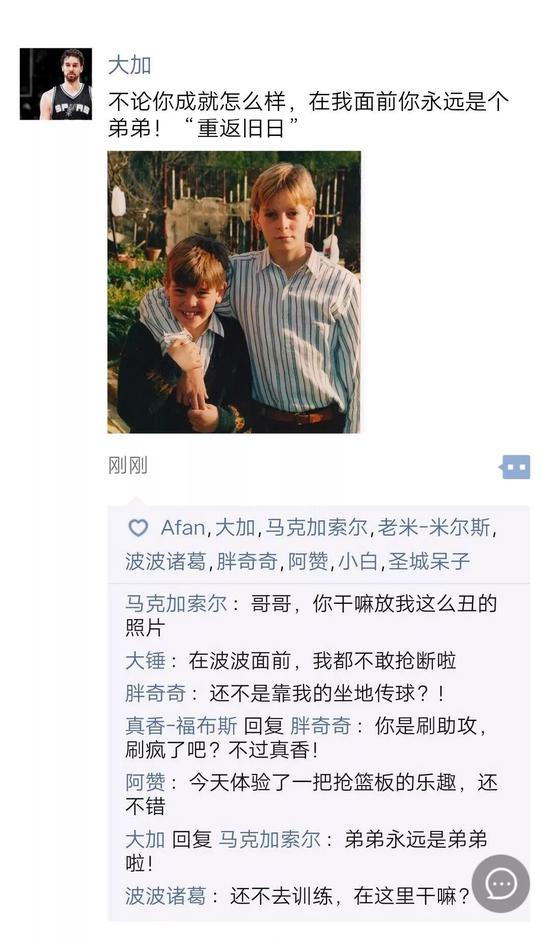Tap commenter name 真香-福布斯

click(x=181, y=725)
